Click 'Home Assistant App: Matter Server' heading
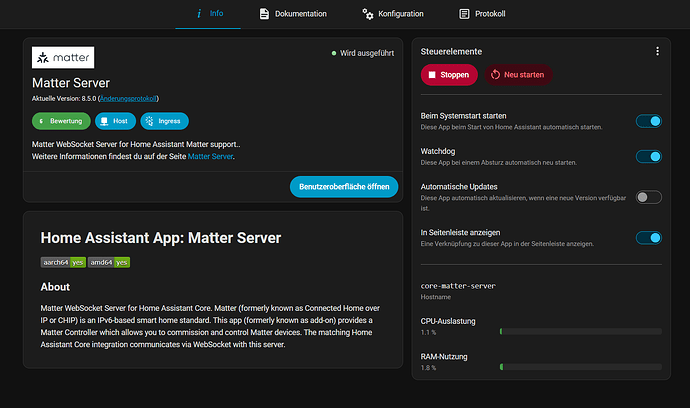 click(161, 238)
